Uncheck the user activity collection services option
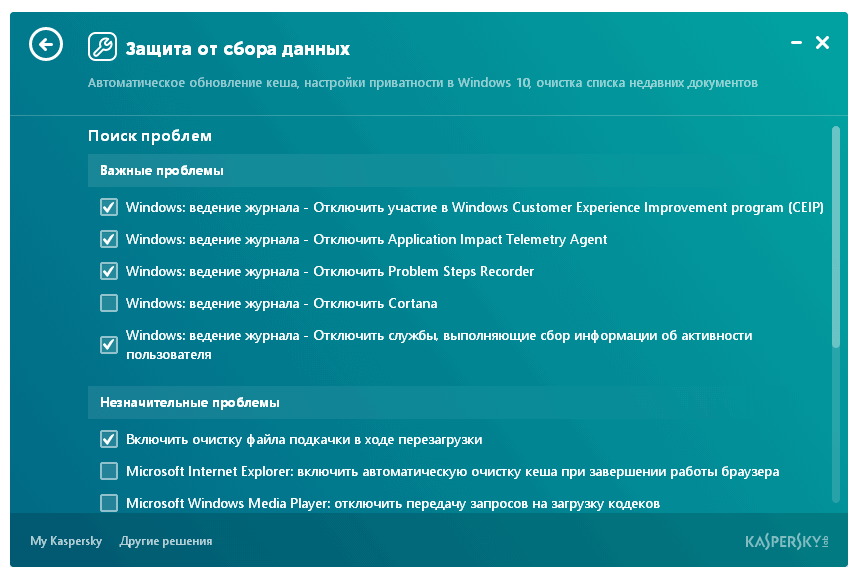The image size is (857, 579). 109,345
